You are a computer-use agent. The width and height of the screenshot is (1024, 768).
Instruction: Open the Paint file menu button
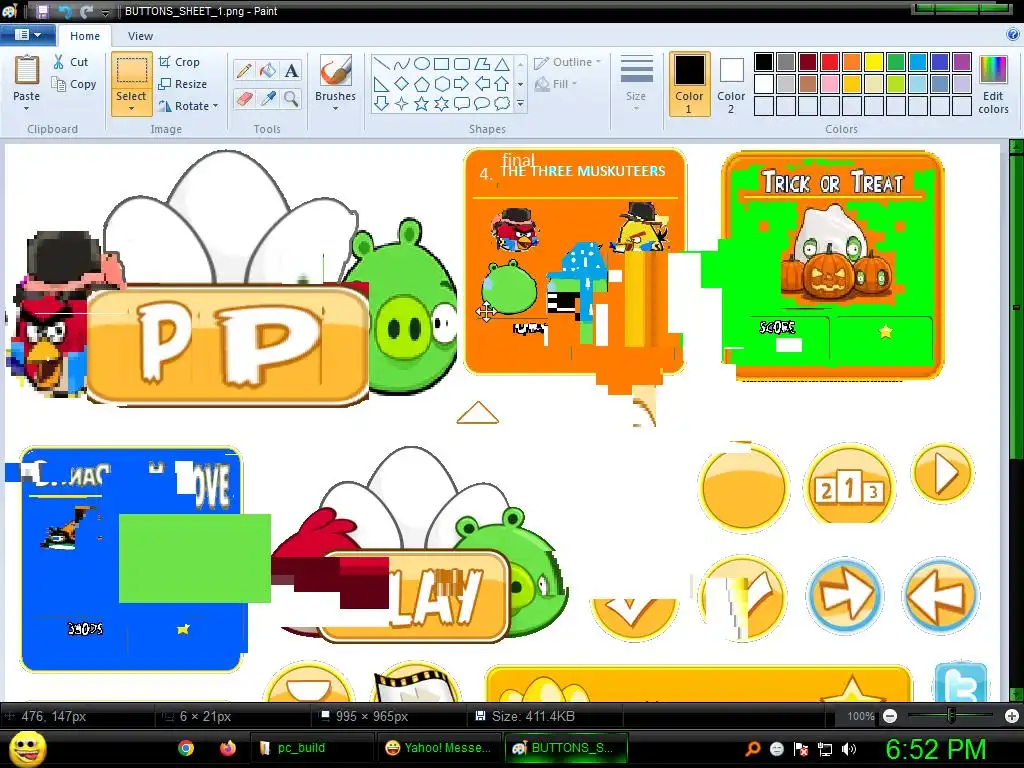(27, 35)
